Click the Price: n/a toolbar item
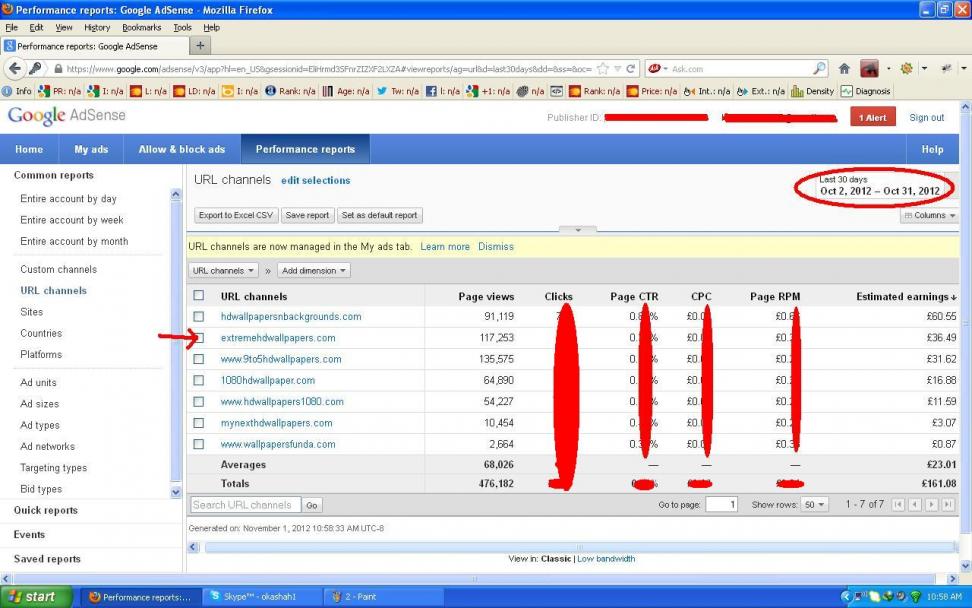The height and width of the screenshot is (608, 972). pos(652,91)
